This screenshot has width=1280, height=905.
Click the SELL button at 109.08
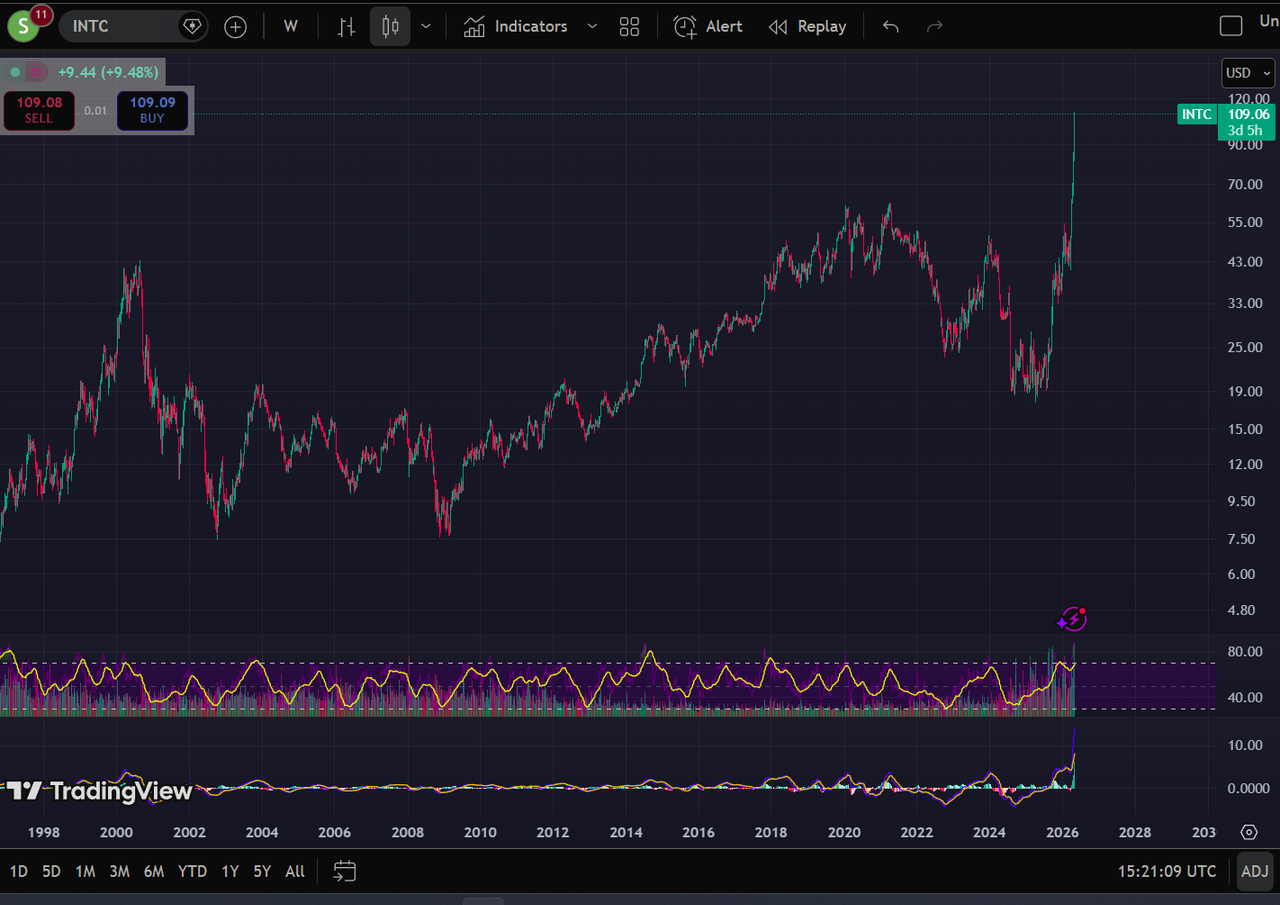coord(39,110)
